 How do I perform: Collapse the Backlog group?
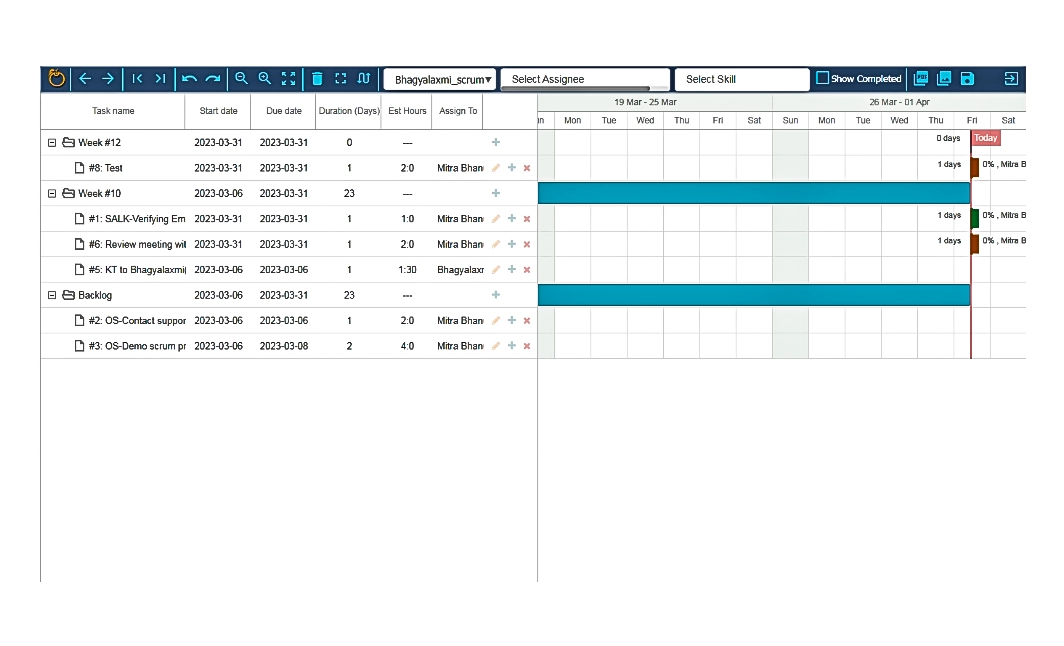pyautogui.click(x=51, y=295)
